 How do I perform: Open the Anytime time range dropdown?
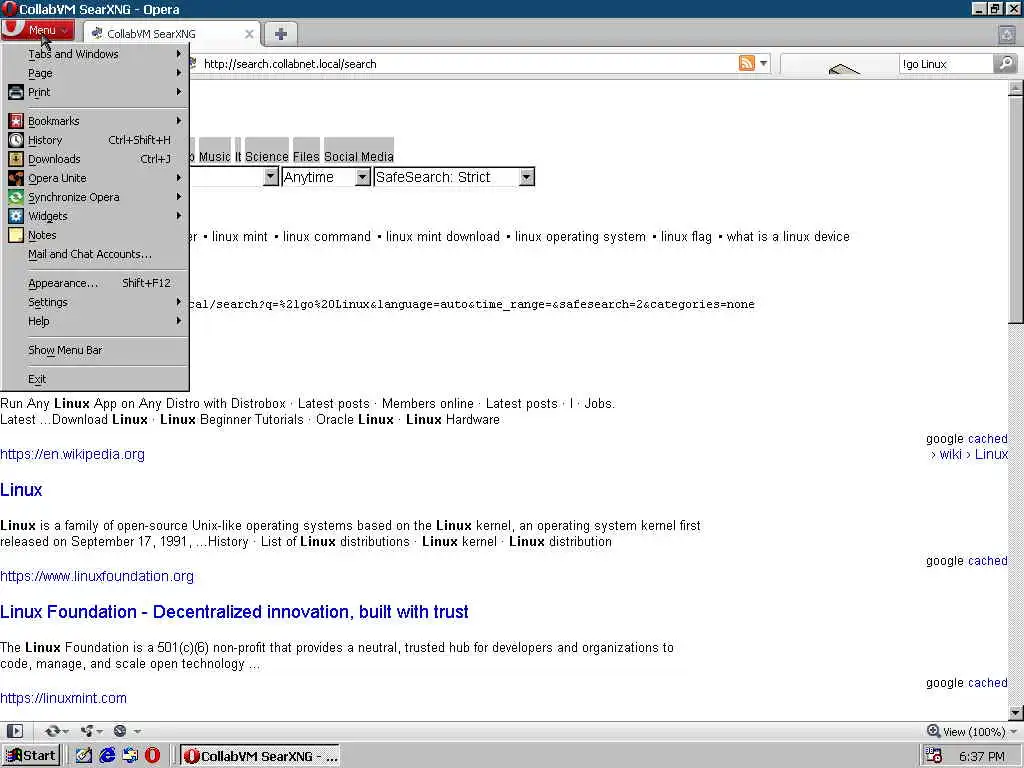point(326,177)
